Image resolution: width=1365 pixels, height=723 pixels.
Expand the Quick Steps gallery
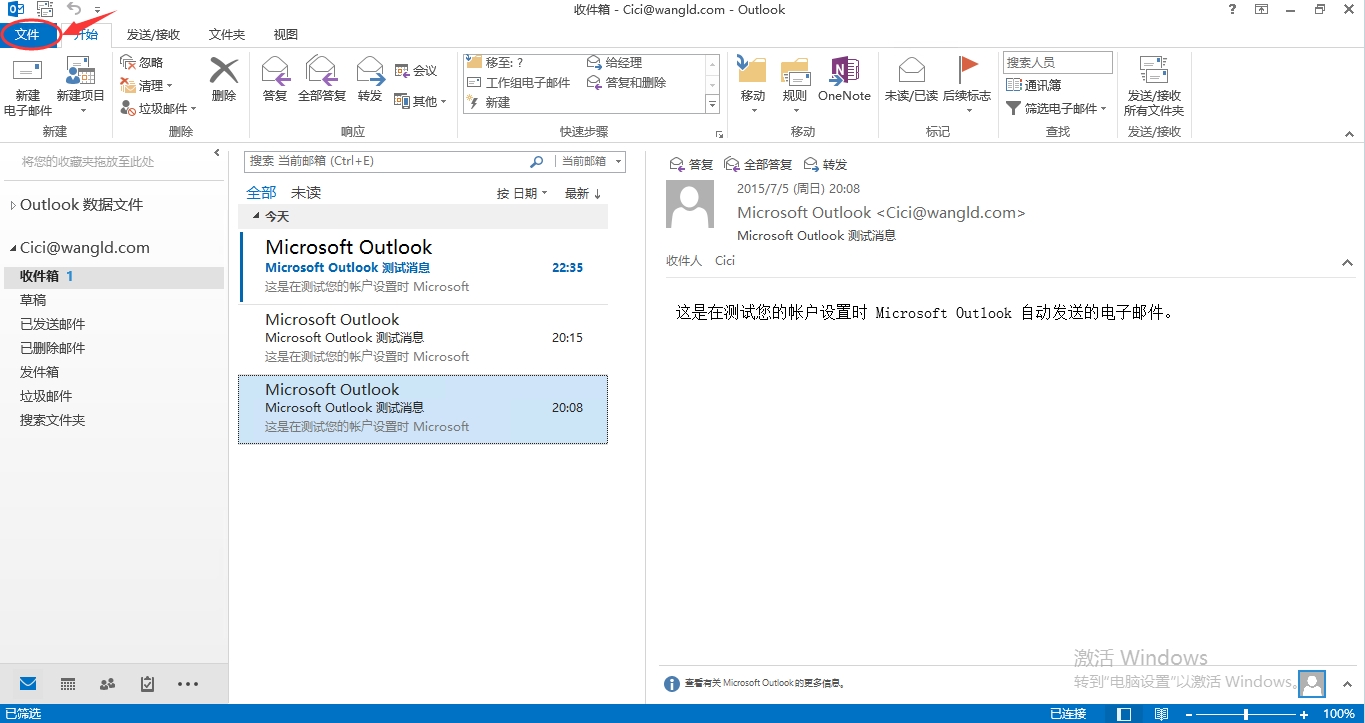pyautogui.click(x=713, y=104)
